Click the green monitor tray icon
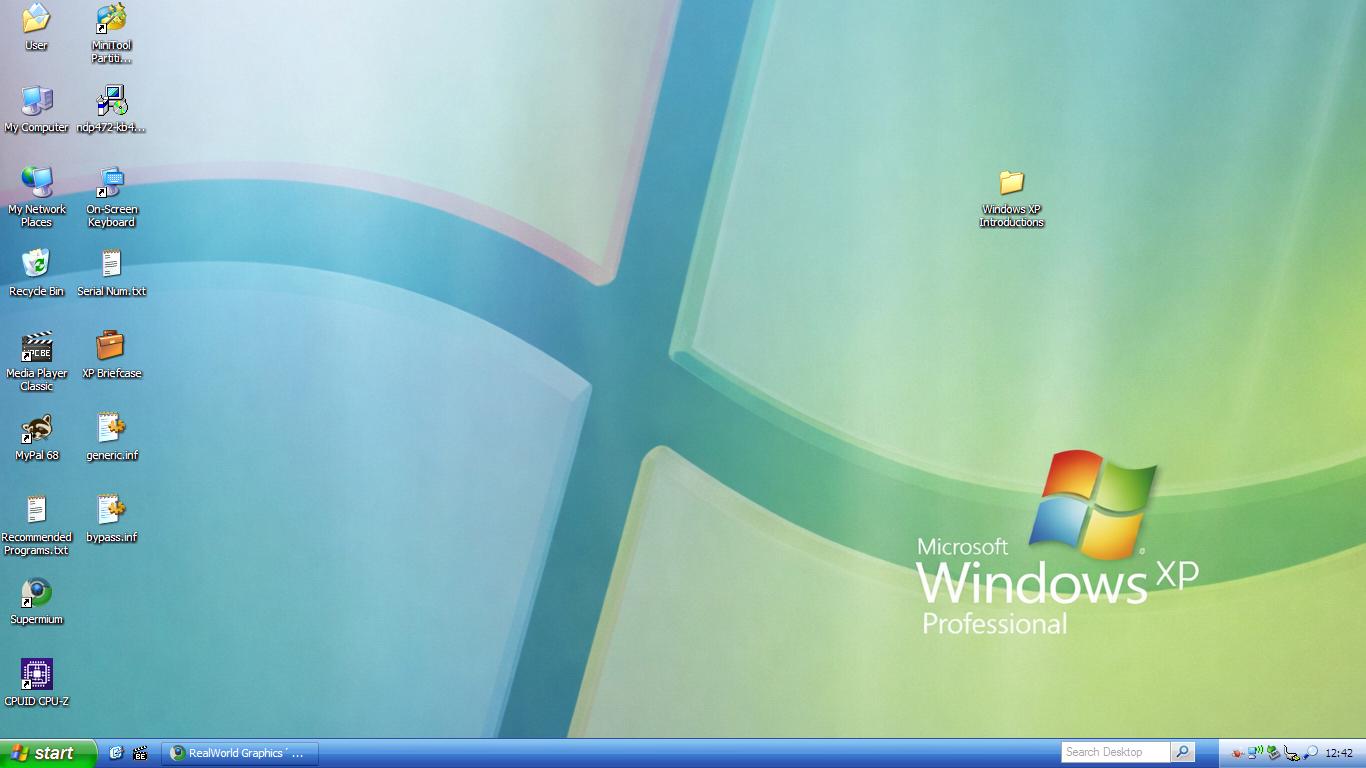The image size is (1366, 768). tap(1273, 753)
